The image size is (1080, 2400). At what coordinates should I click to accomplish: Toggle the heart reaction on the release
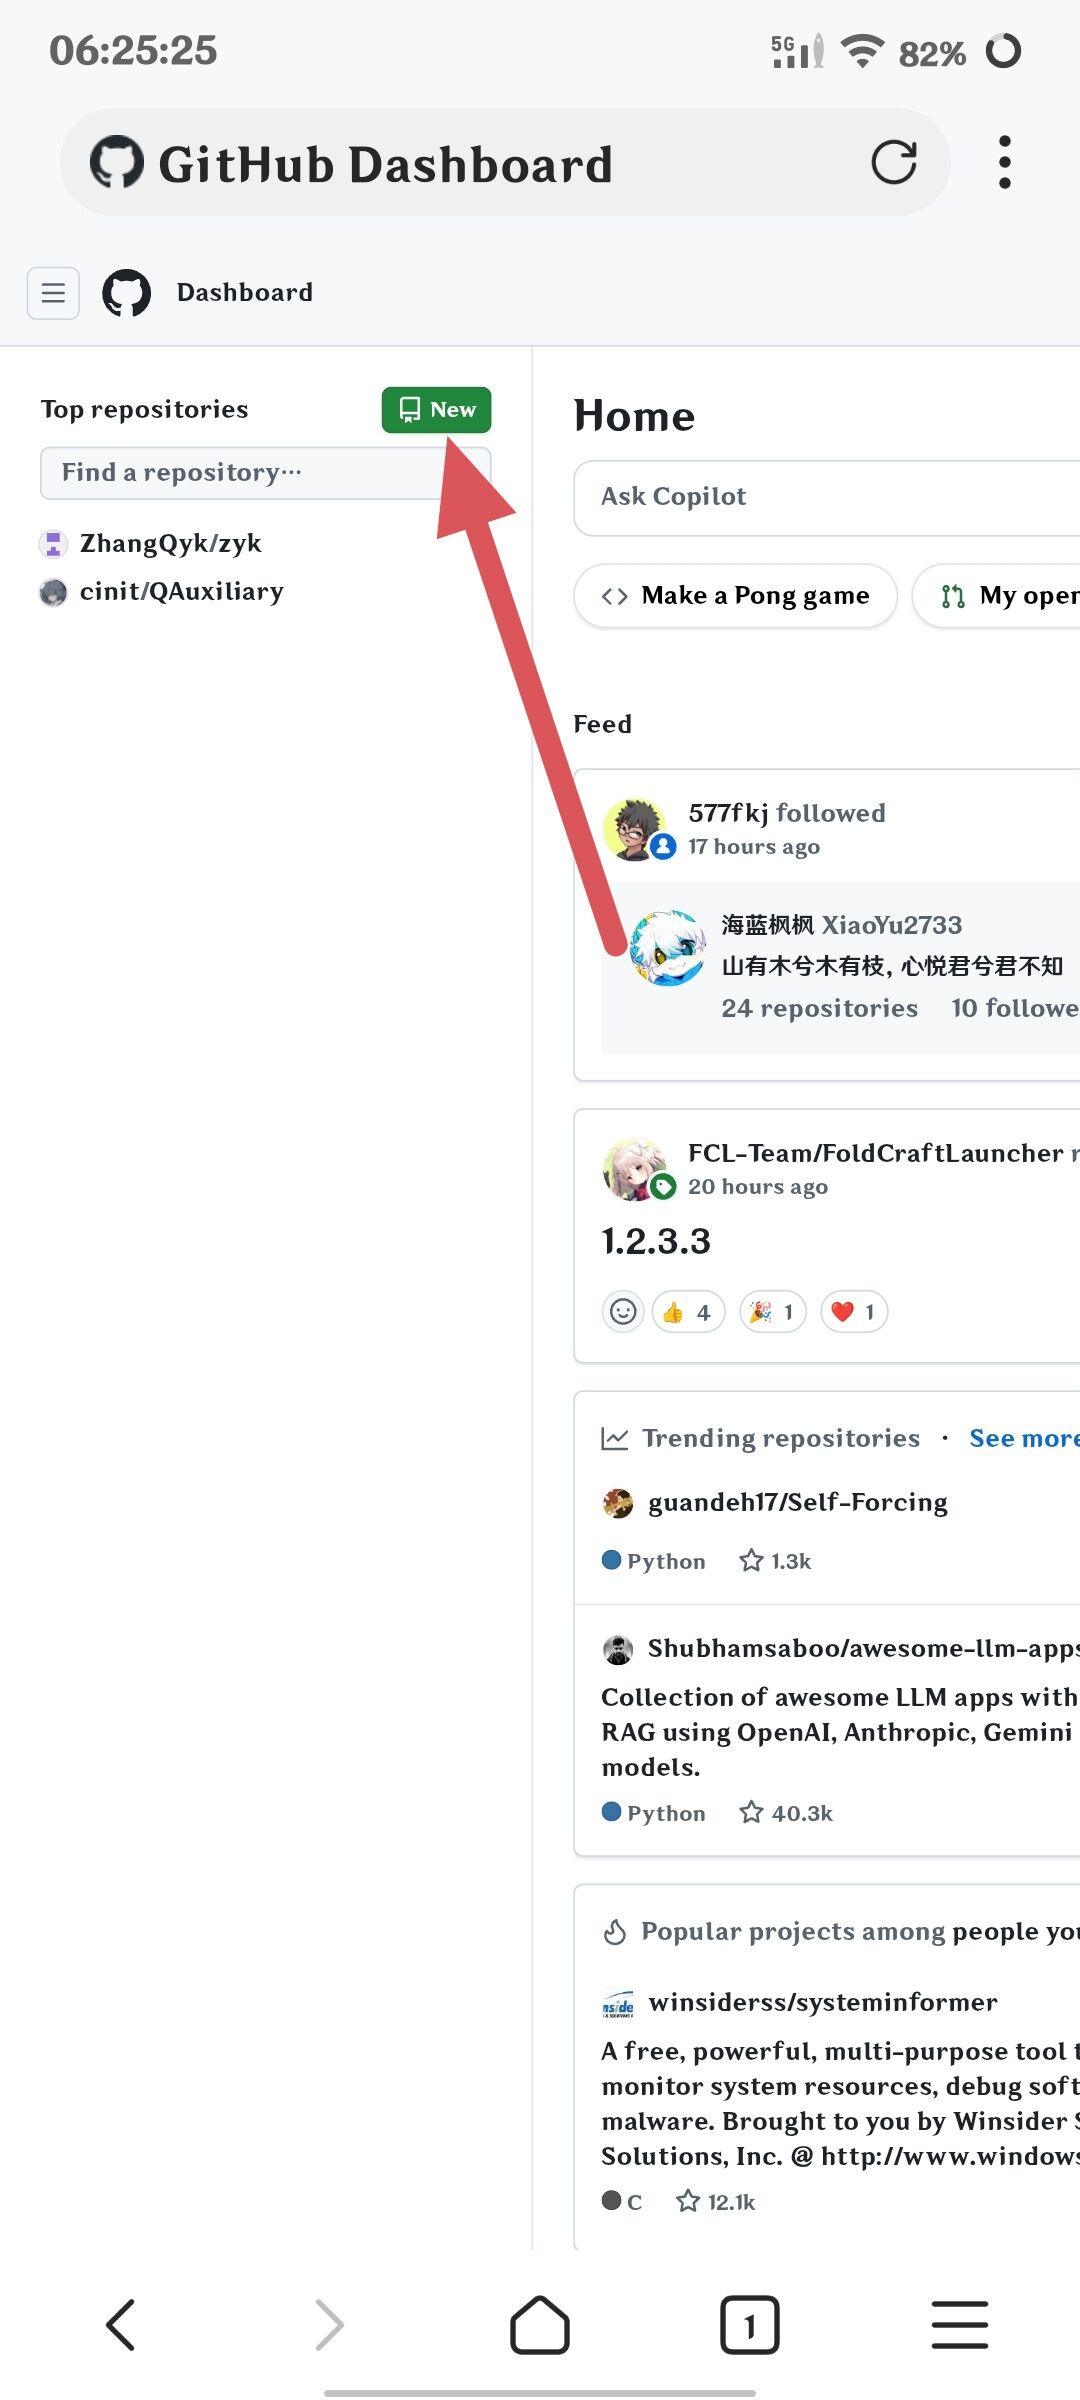tap(853, 1311)
